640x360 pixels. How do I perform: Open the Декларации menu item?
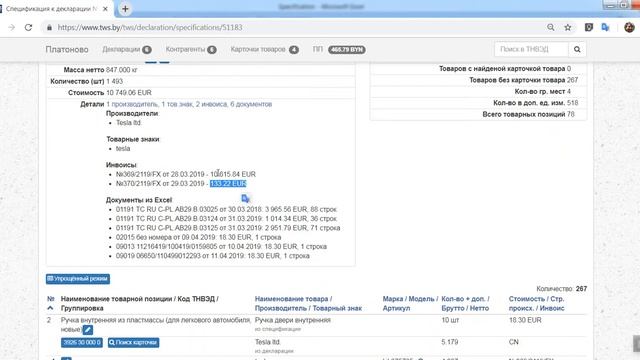(x=127, y=49)
